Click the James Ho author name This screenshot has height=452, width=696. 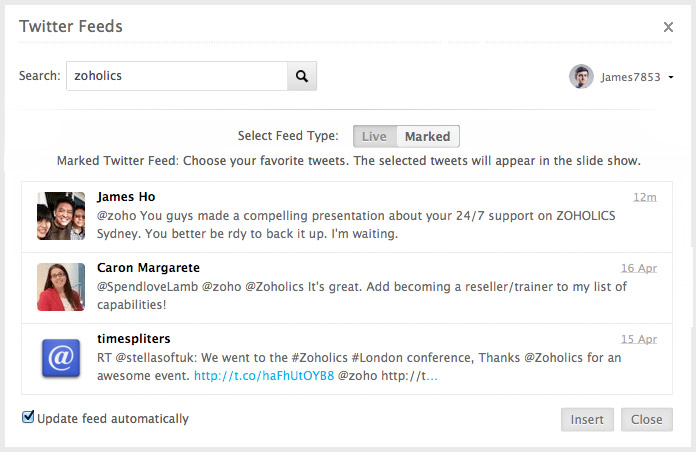click(x=126, y=197)
